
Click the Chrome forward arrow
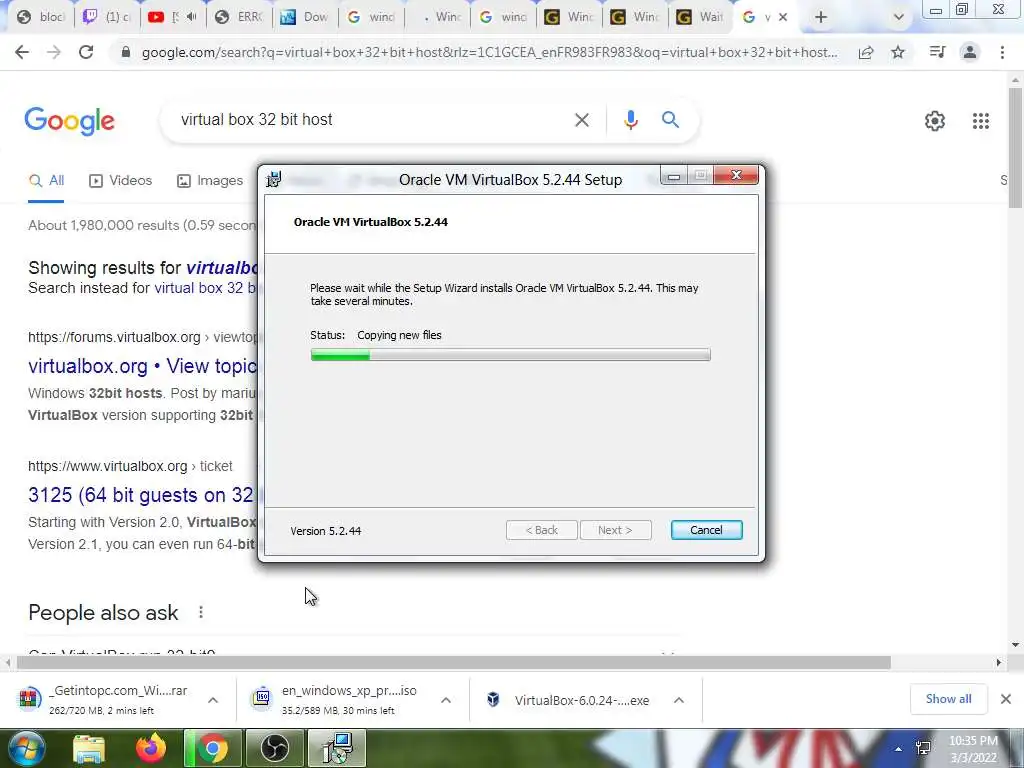point(54,52)
